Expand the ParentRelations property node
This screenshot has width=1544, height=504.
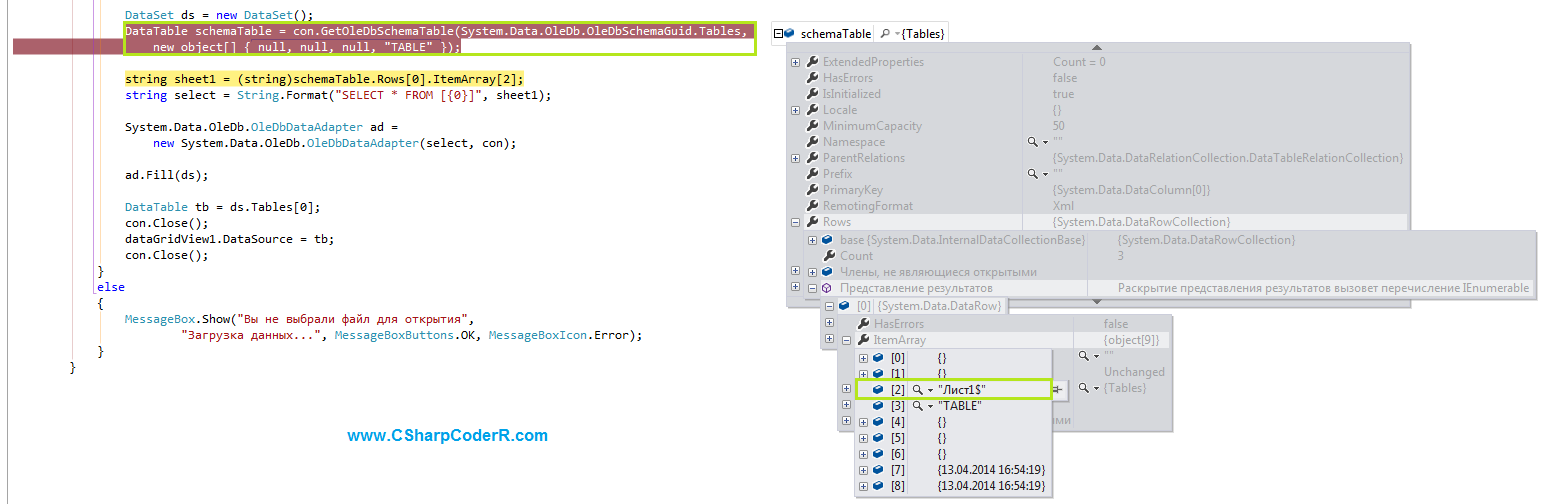tap(795, 158)
